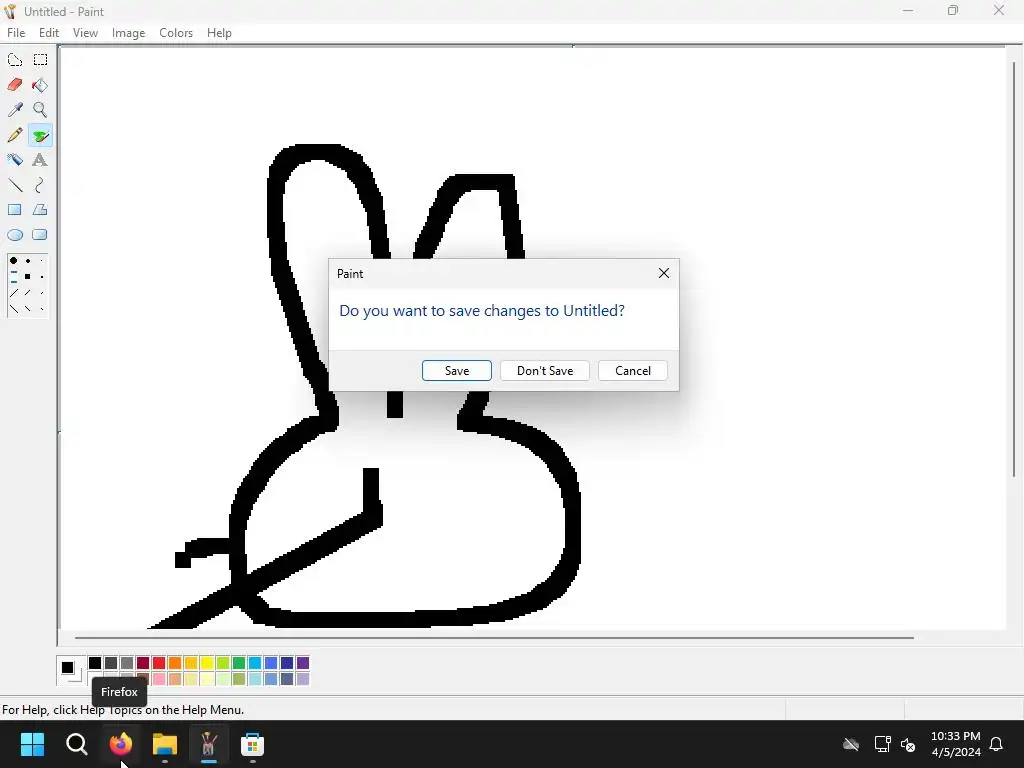The height and width of the screenshot is (768, 1024).
Task: Select the Polygon shape tool
Action: (40, 210)
